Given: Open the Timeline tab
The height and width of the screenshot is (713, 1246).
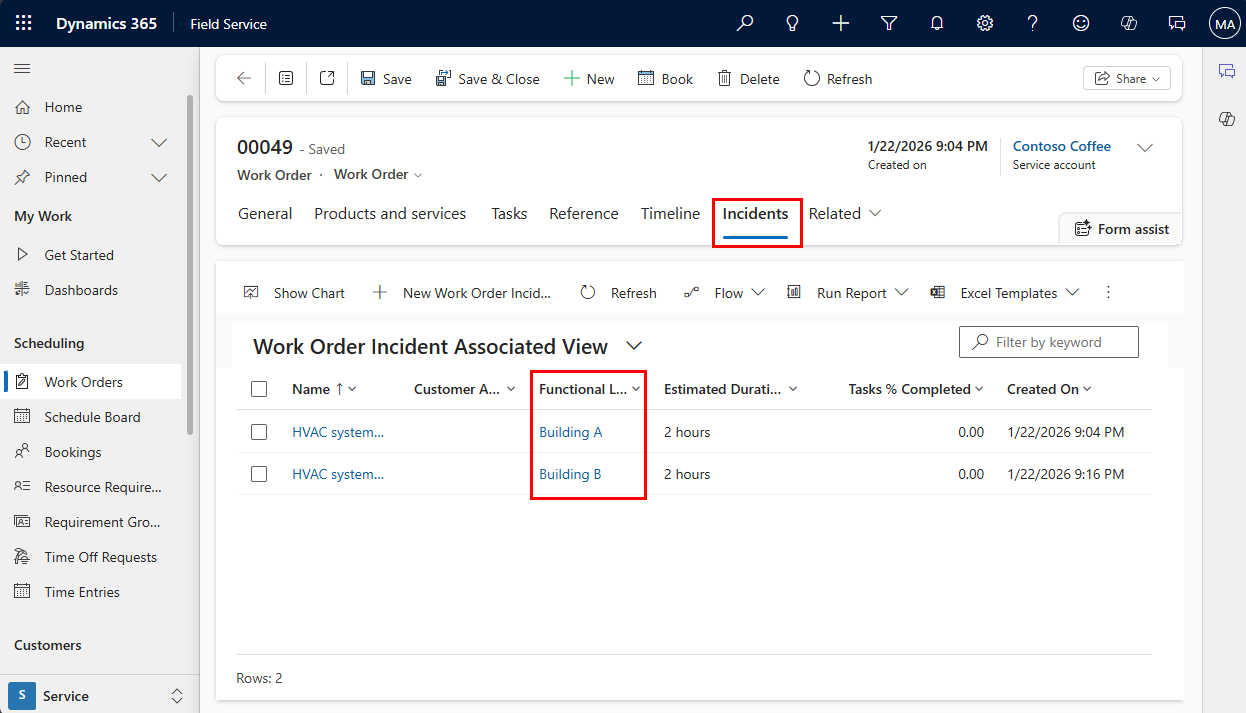Looking at the screenshot, I should (x=670, y=213).
